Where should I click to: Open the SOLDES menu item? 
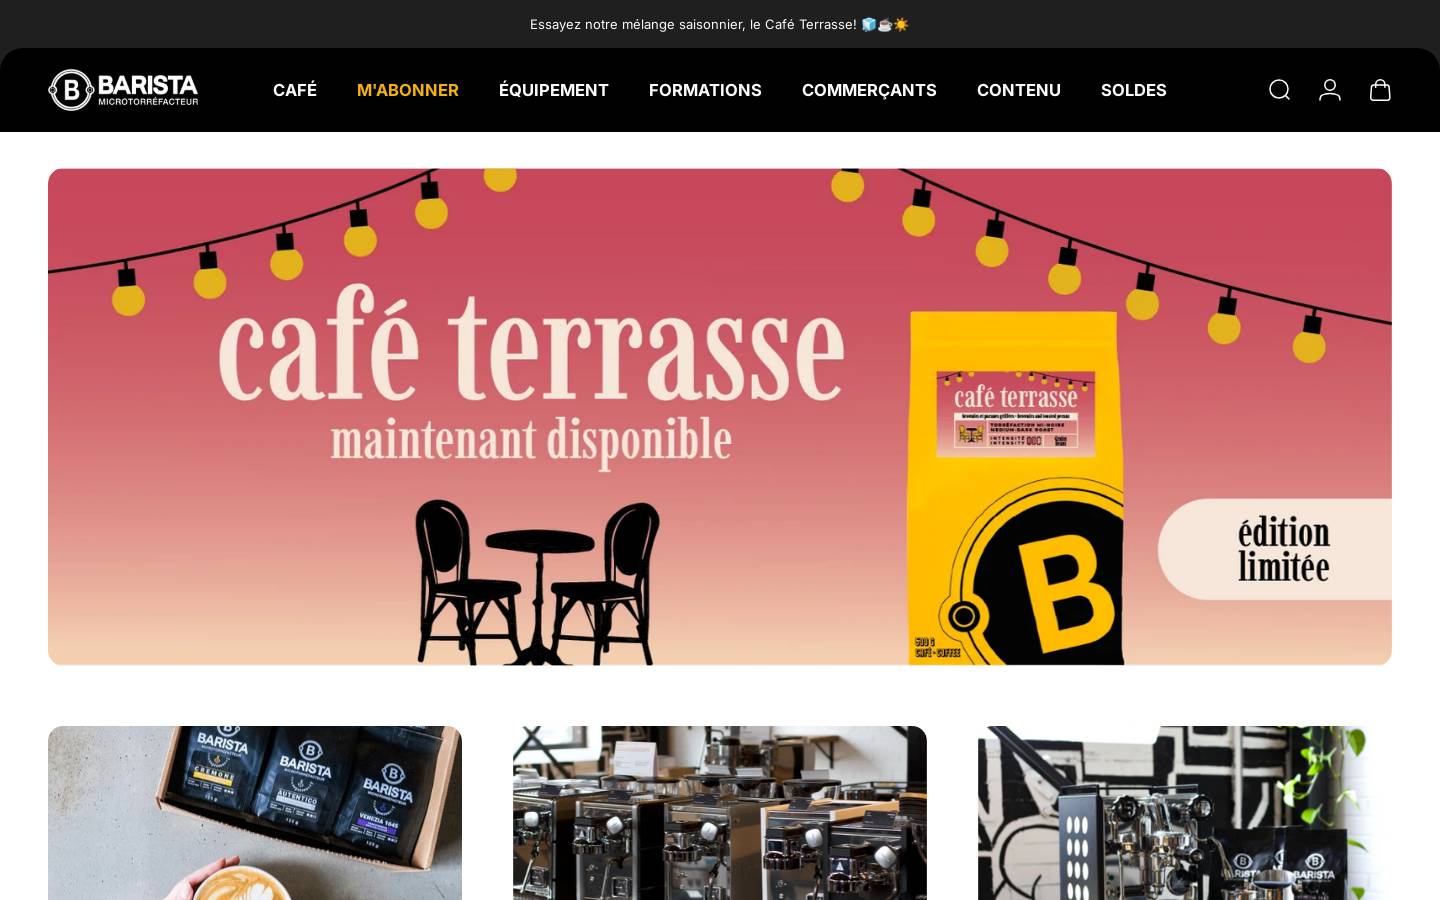[1134, 90]
